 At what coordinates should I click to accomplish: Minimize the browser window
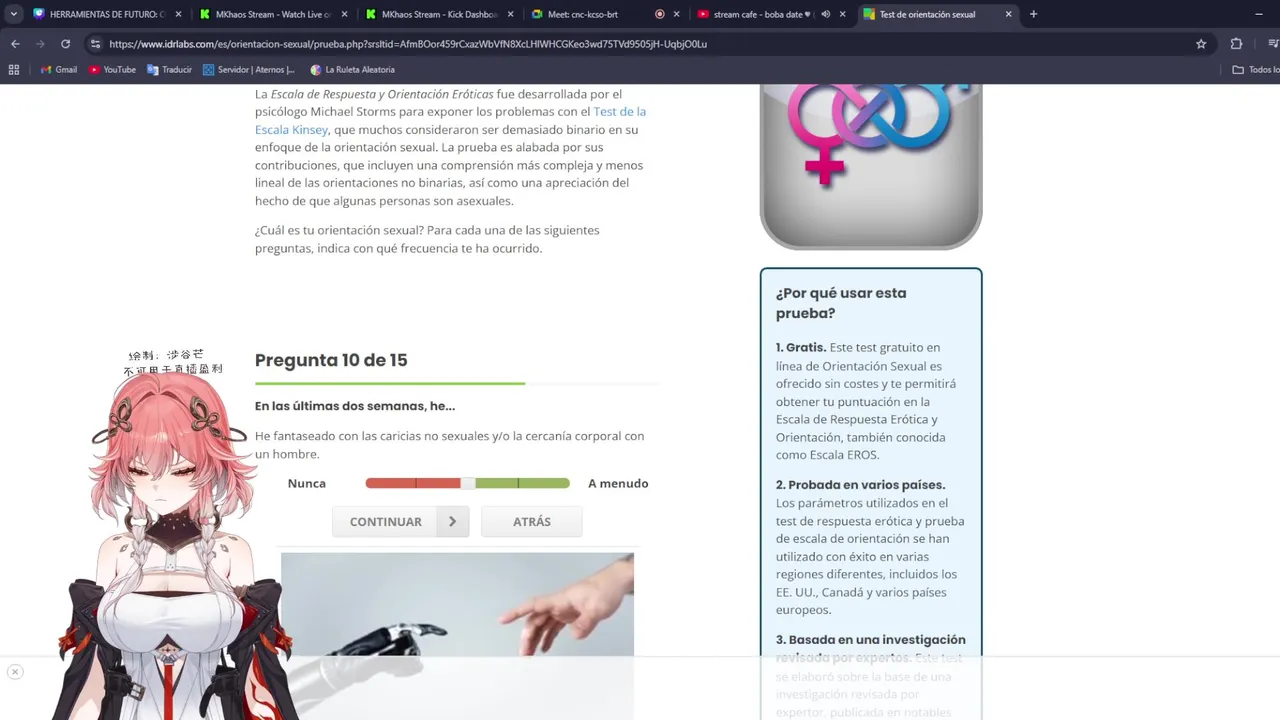[1258, 14]
